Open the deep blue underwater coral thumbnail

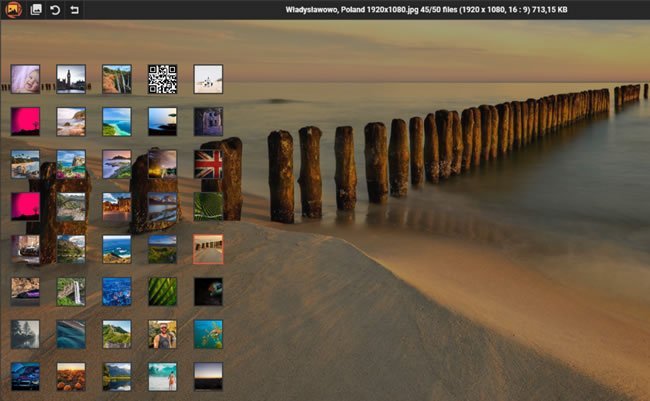[x=117, y=292]
